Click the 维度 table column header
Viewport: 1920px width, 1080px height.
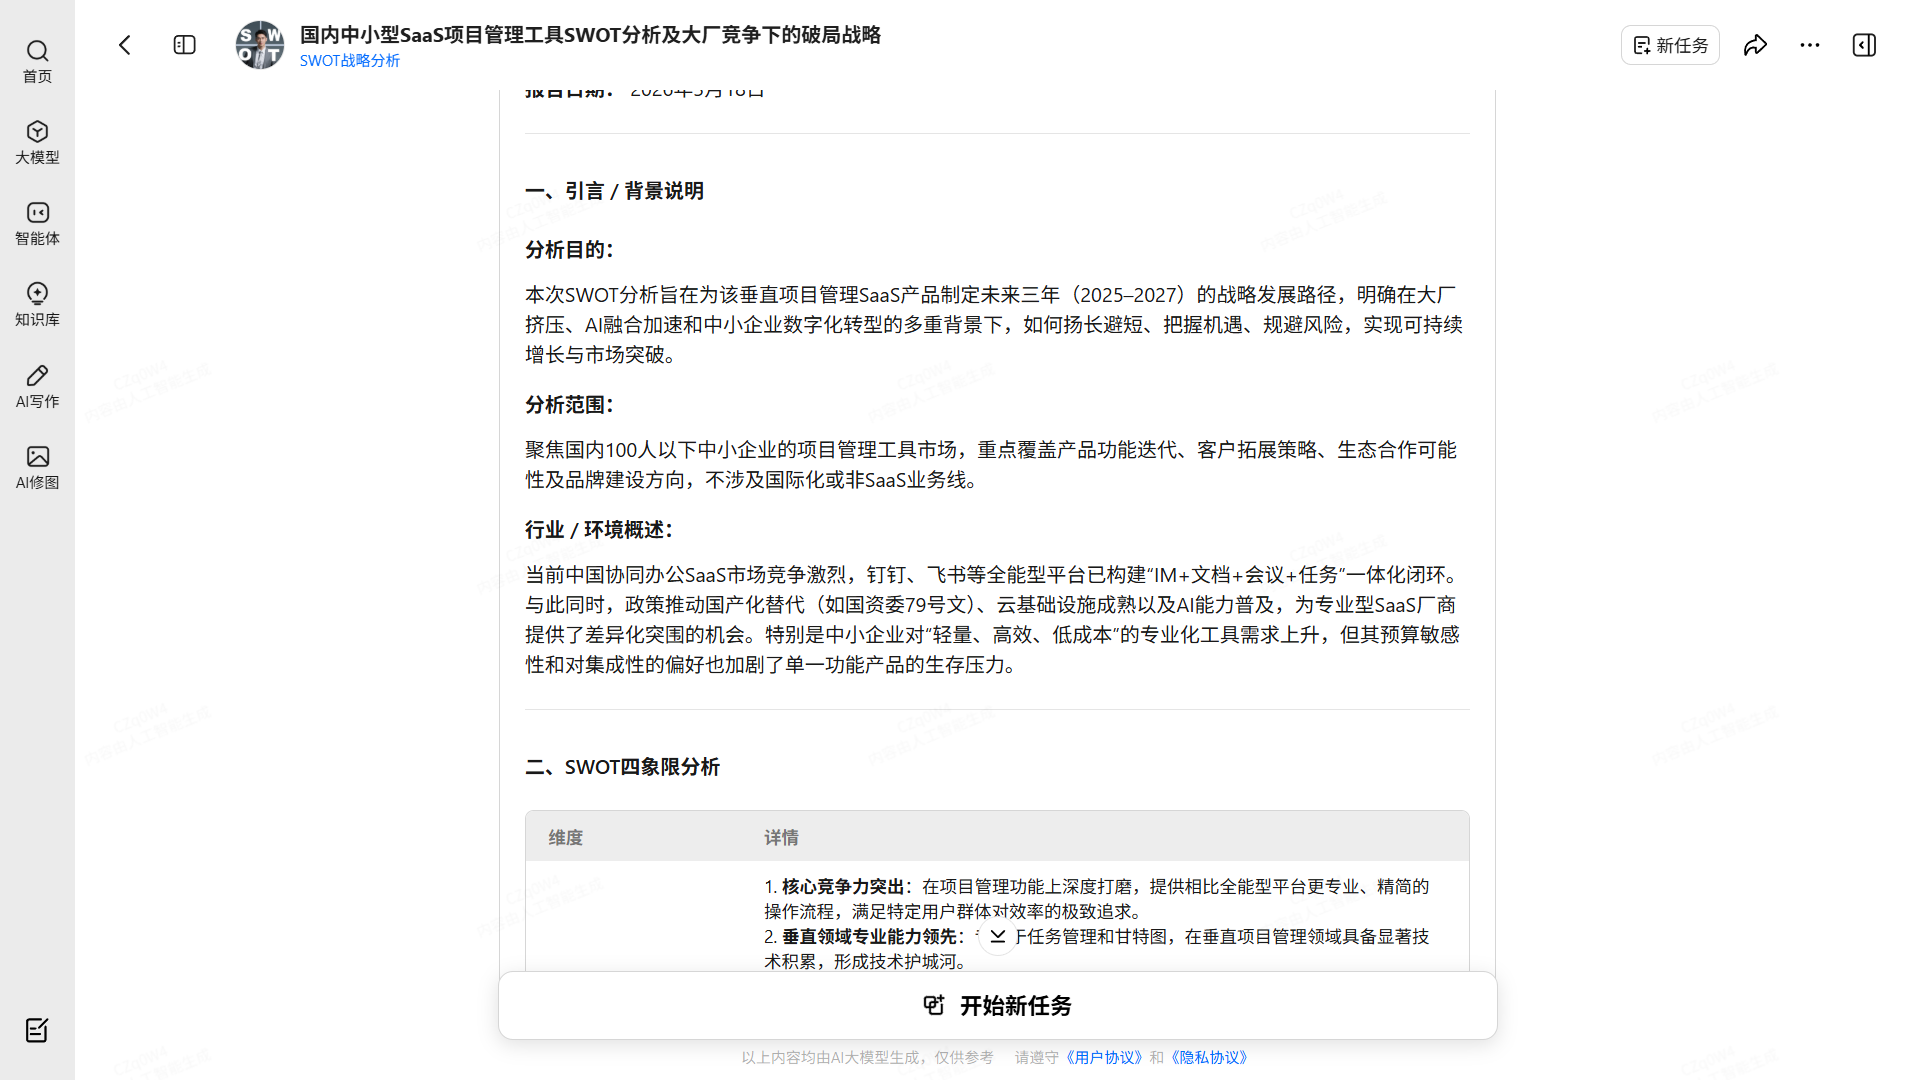(565, 837)
